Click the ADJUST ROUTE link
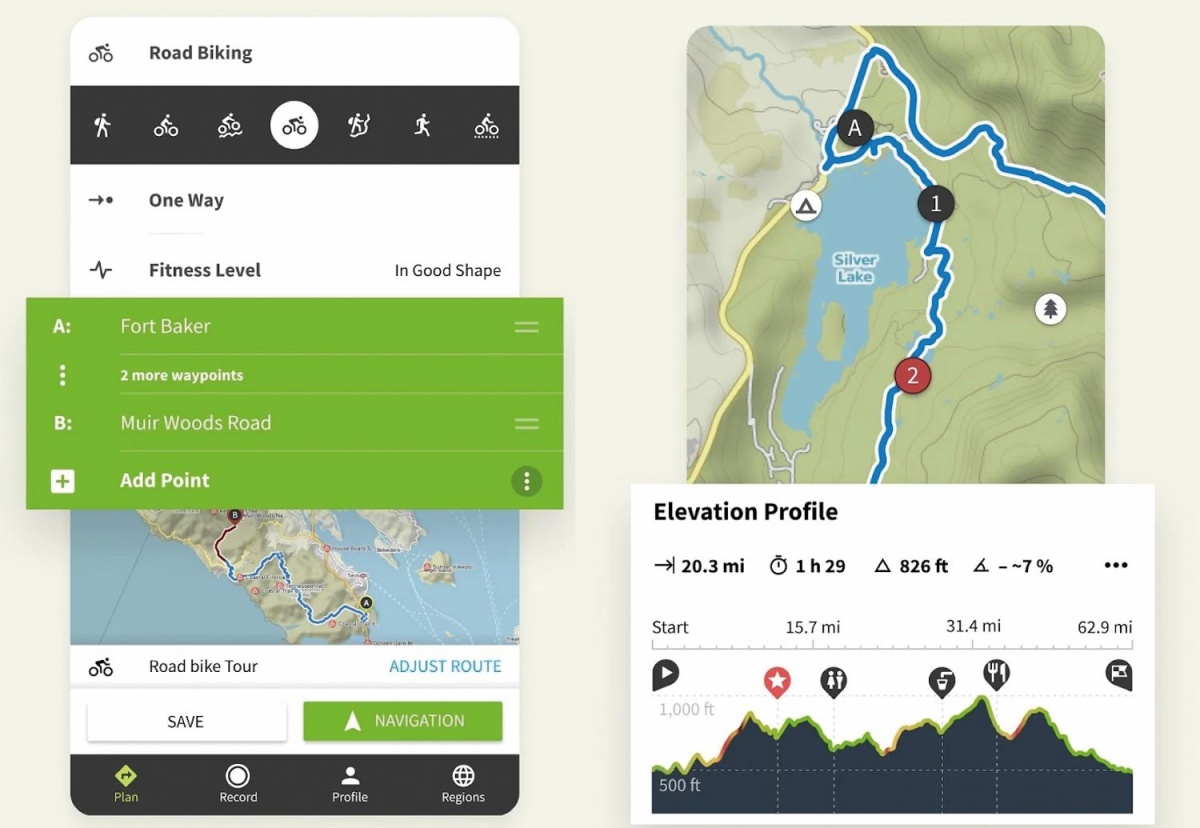This screenshot has width=1200, height=828. [x=445, y=666]
